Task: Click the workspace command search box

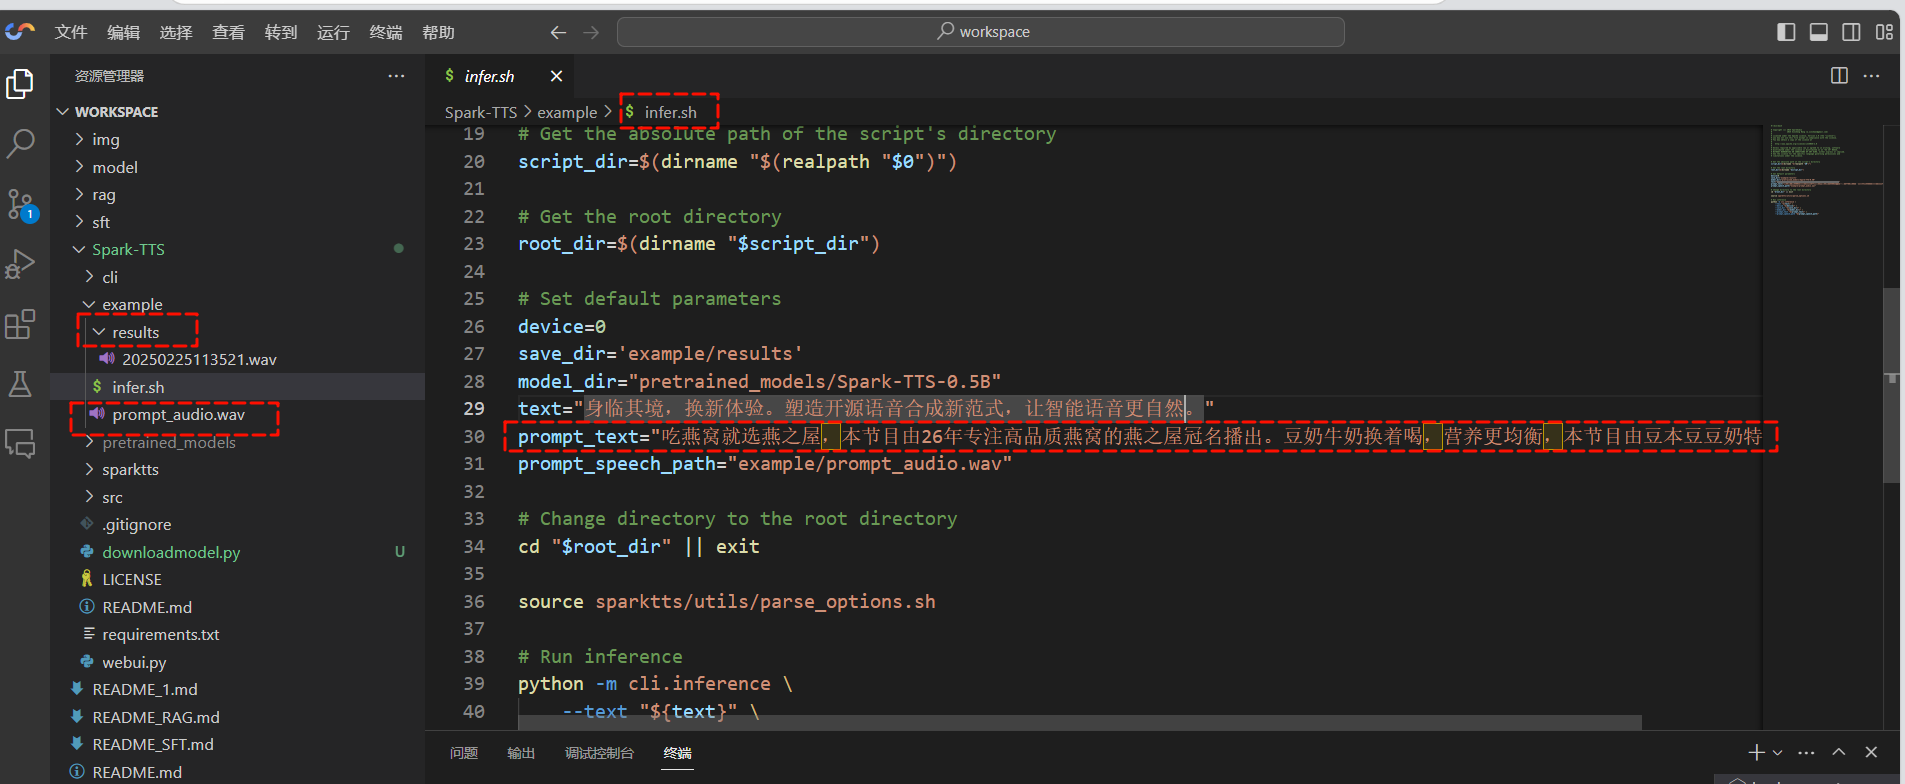Action: pos(980,32)
